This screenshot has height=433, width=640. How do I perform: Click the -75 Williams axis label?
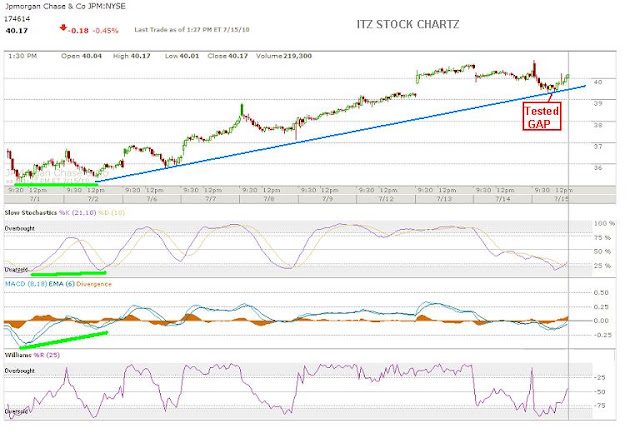click(600, 406)
